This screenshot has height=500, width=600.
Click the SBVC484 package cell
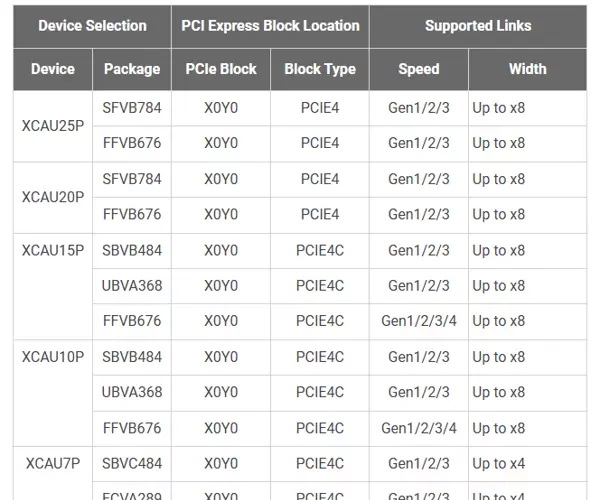point(132,464)
